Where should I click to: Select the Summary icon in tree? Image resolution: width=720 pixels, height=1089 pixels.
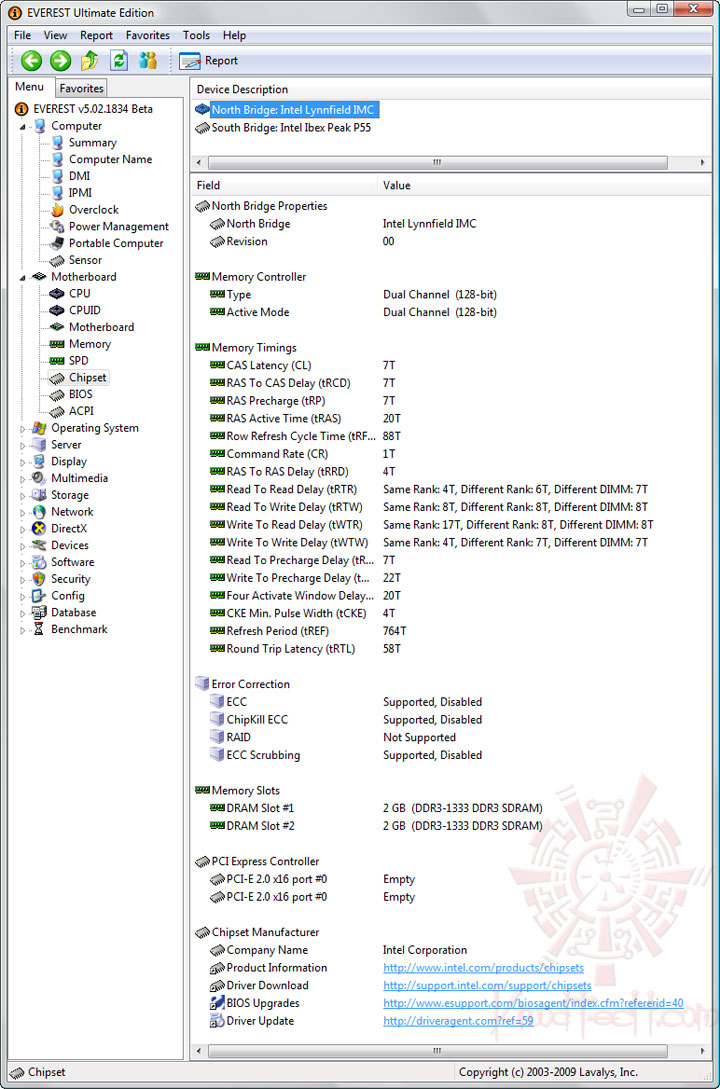pos(58,142)
